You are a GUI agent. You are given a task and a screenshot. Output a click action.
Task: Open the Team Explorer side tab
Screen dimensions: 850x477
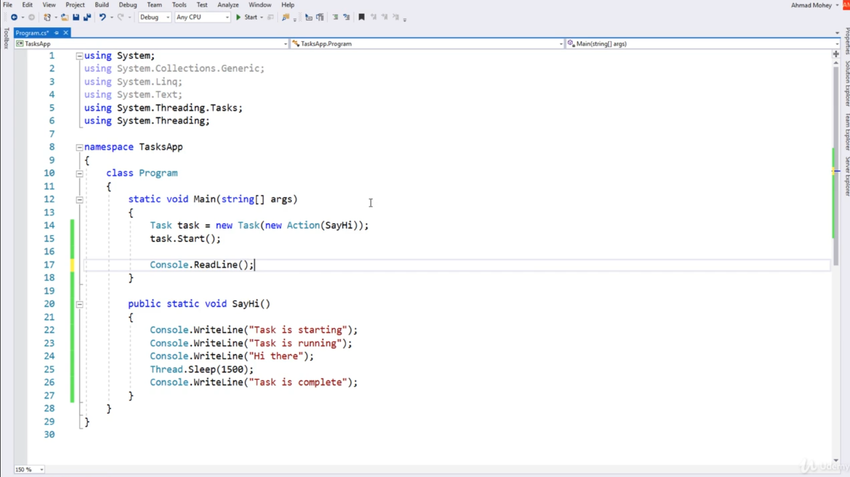click(847, 132)
